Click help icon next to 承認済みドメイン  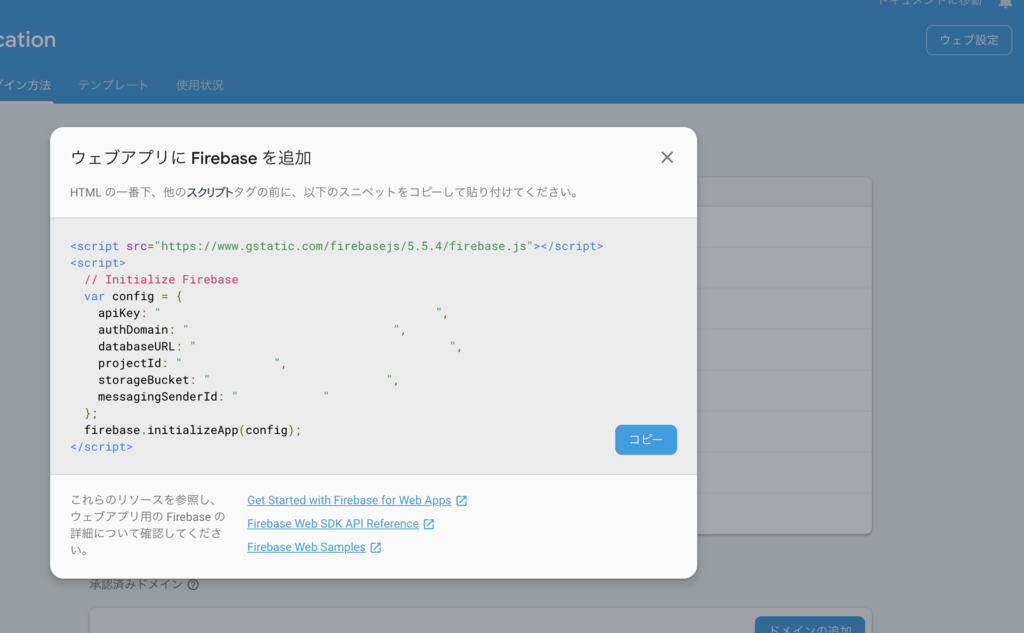pos(193,585)
